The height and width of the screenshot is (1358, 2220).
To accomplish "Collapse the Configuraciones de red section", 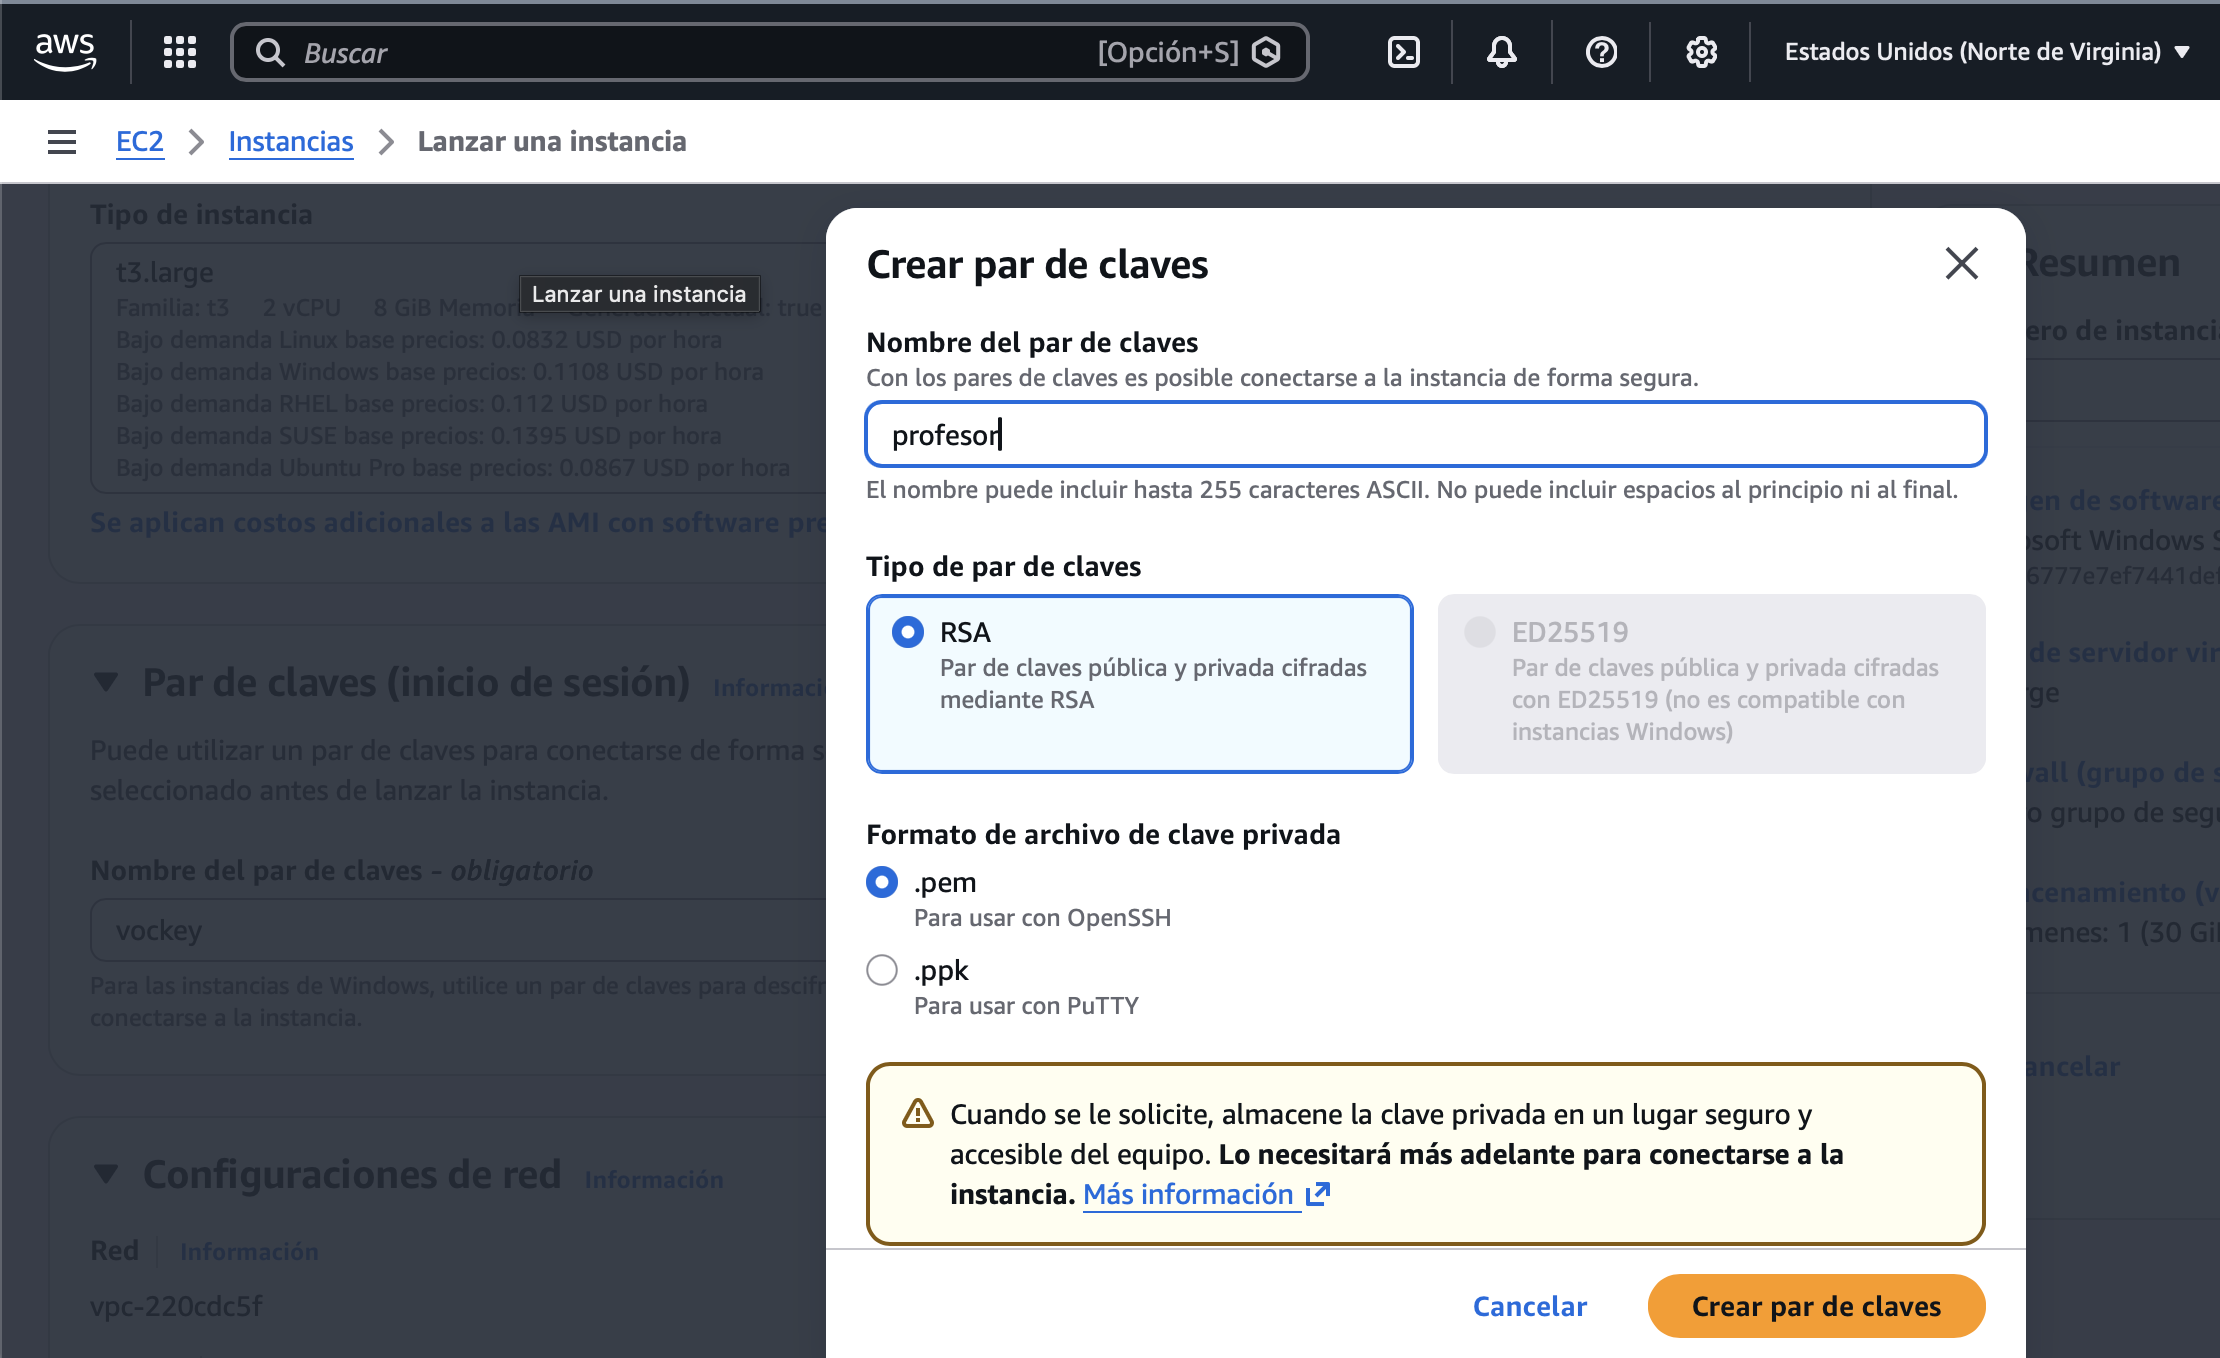I will [106, 1174].
